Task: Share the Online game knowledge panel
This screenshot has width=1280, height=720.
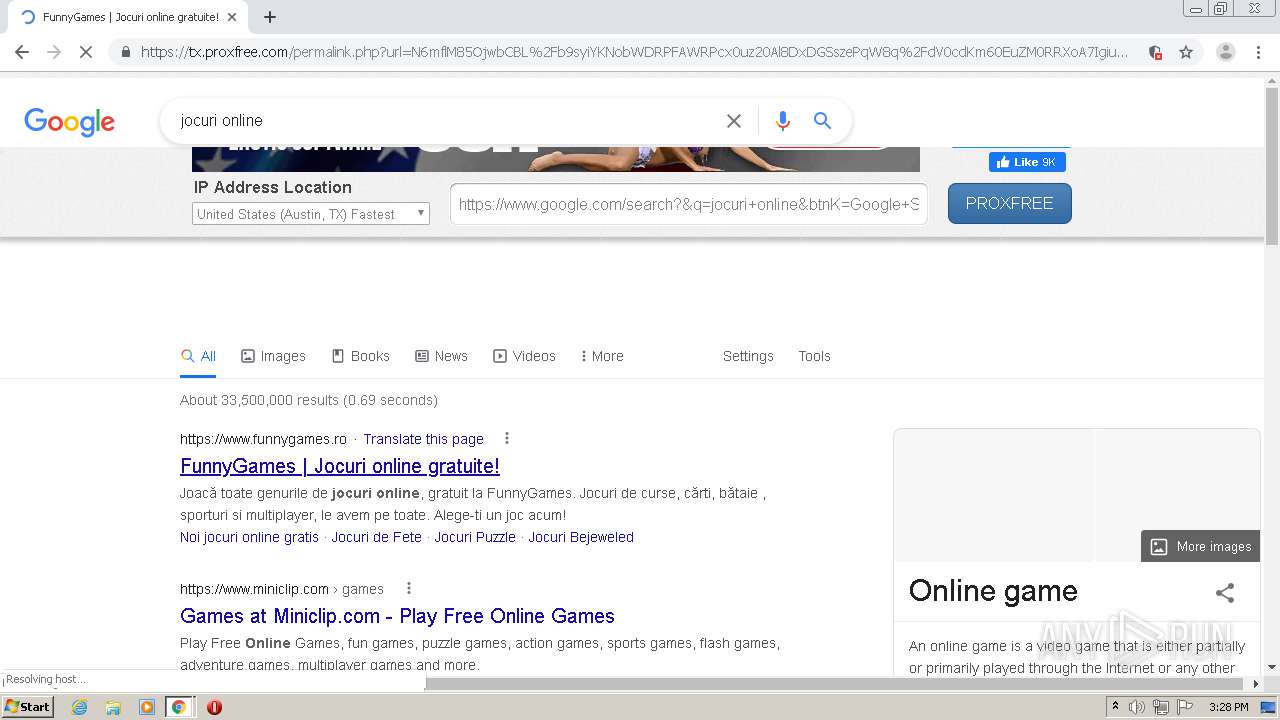Action: pyautogui.click(x=1225, y=593)
